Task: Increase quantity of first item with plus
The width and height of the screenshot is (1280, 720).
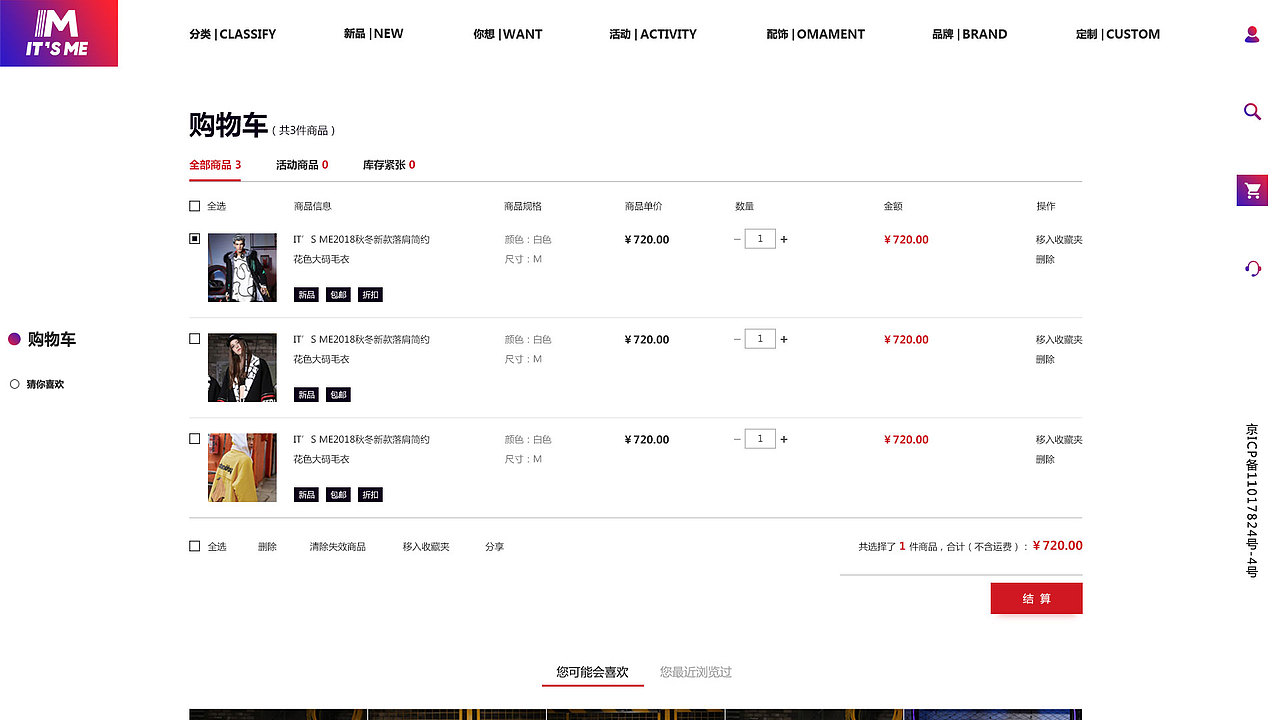Action: click(x=784, y=240)
